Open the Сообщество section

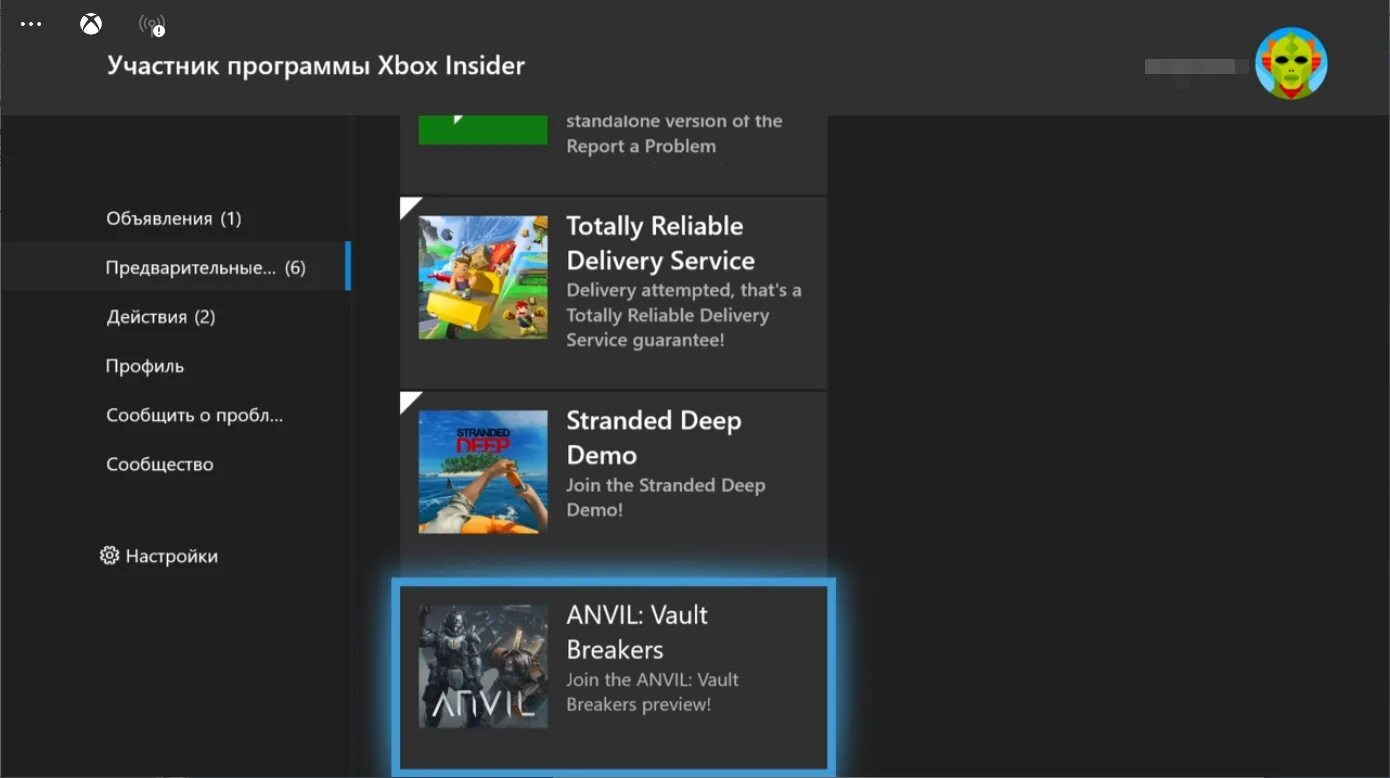[160, 464]
